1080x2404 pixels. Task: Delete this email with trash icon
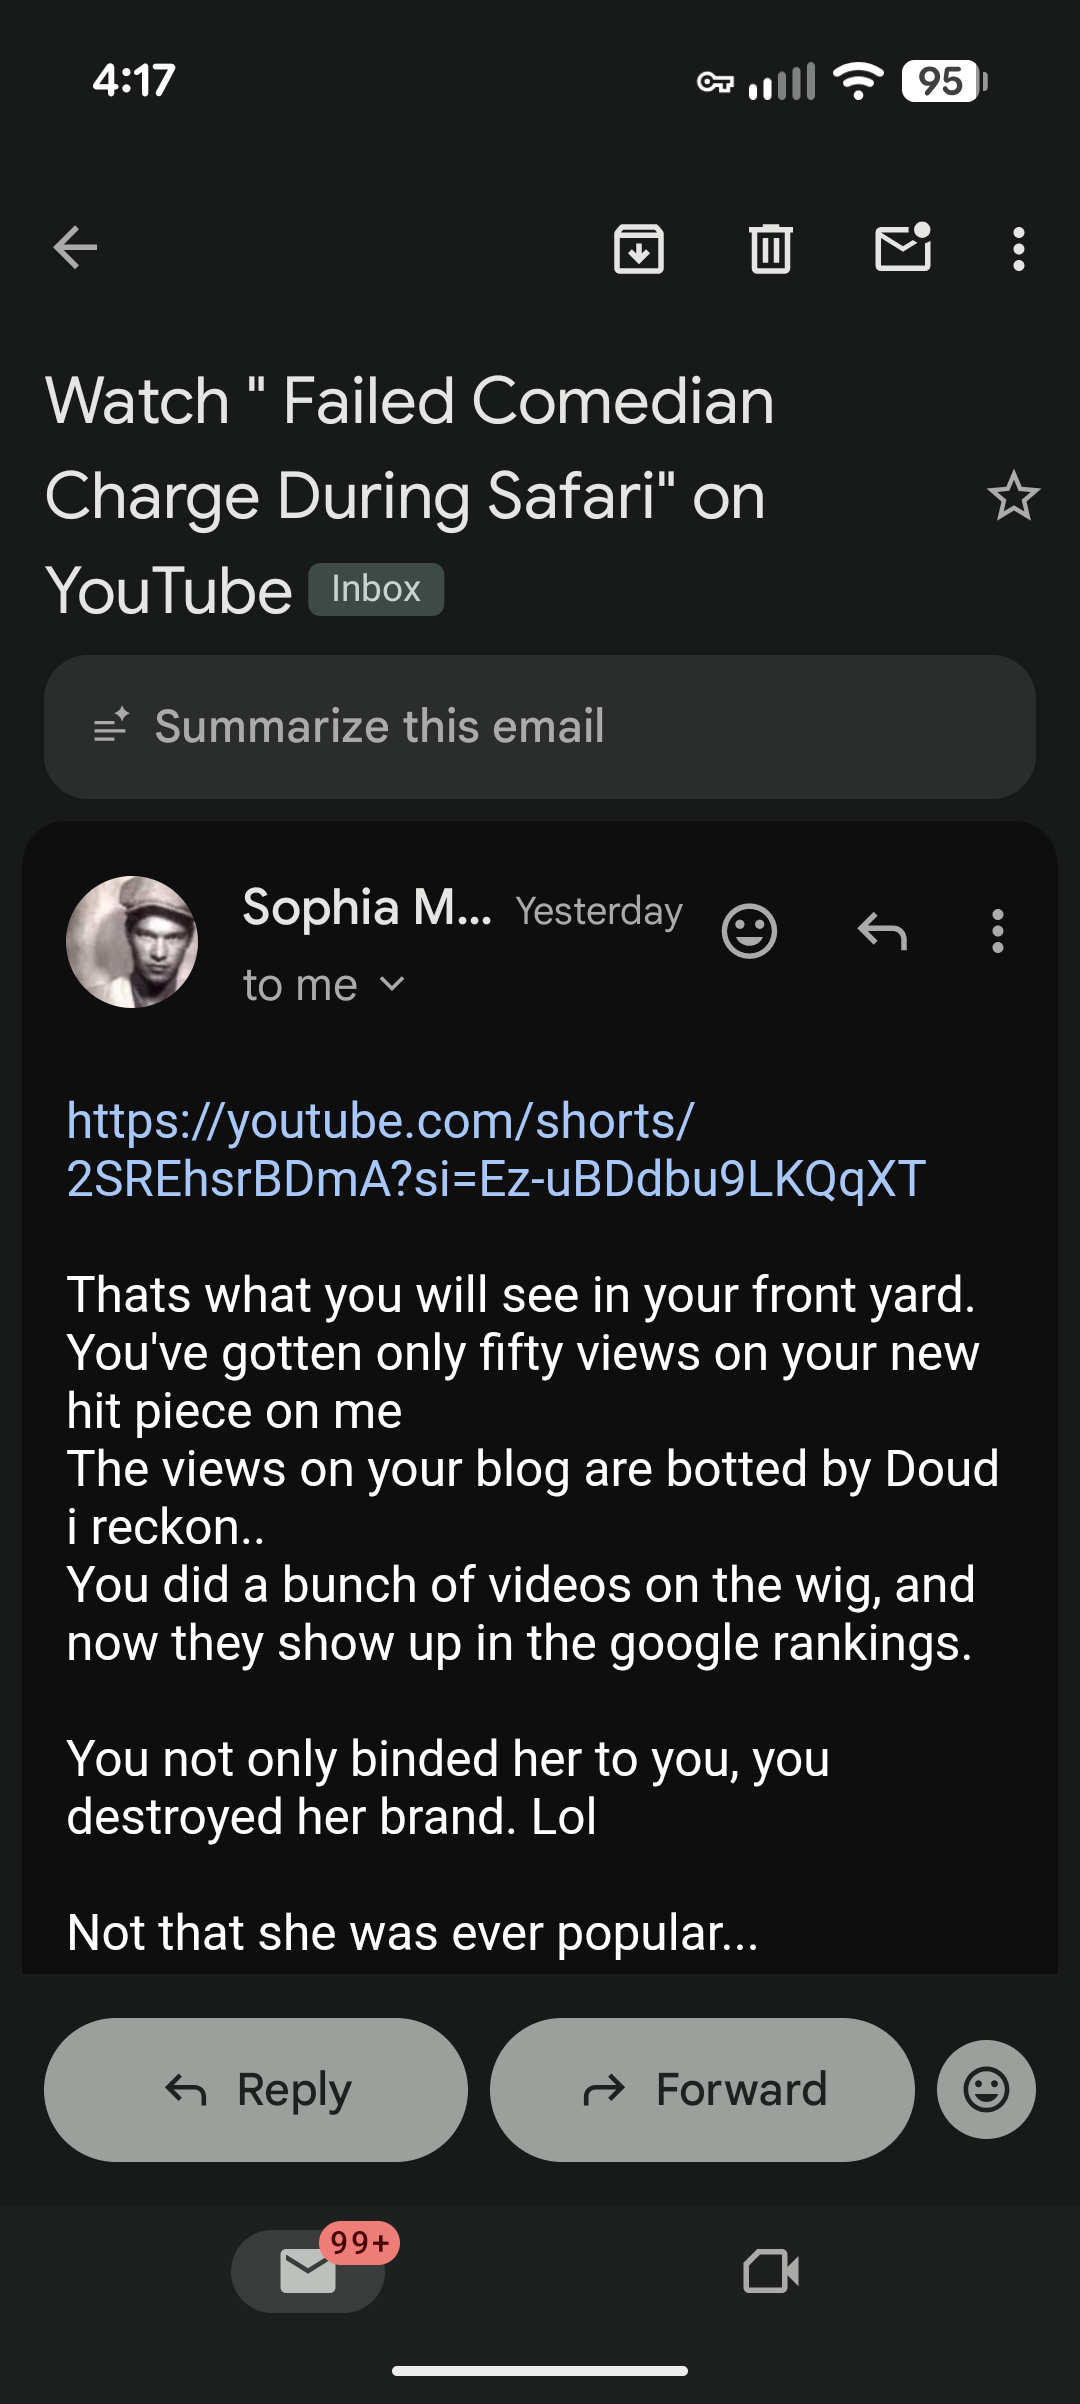(771, 248)
